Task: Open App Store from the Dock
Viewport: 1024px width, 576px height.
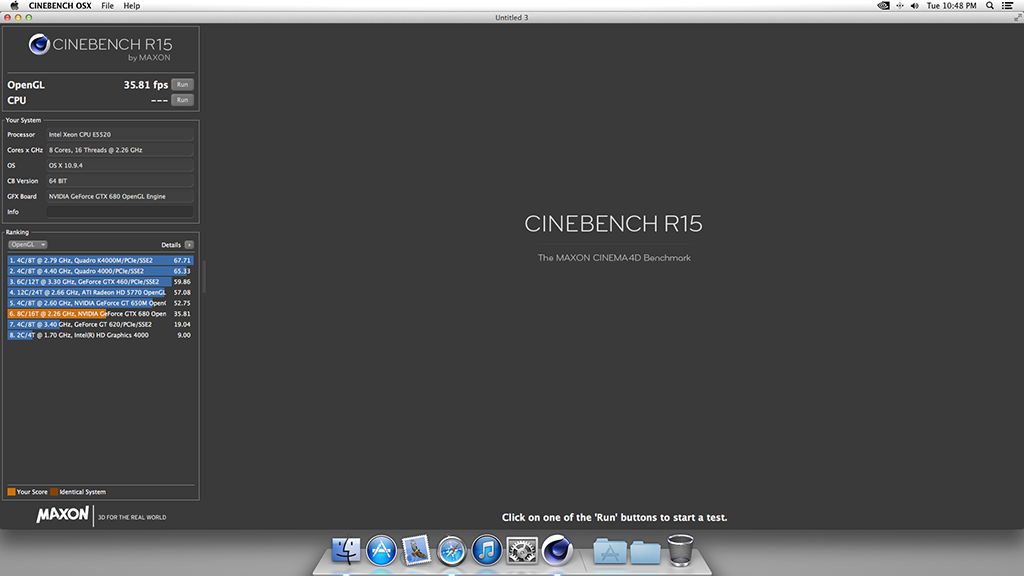Action: point(381,550)
